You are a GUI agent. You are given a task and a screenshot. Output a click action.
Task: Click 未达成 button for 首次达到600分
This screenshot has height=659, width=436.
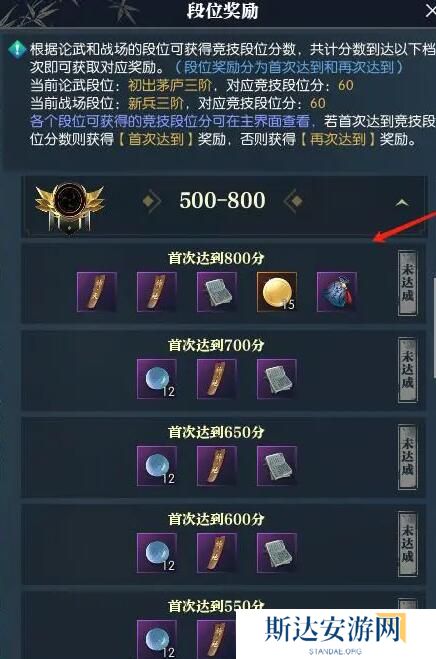point(407,544)
